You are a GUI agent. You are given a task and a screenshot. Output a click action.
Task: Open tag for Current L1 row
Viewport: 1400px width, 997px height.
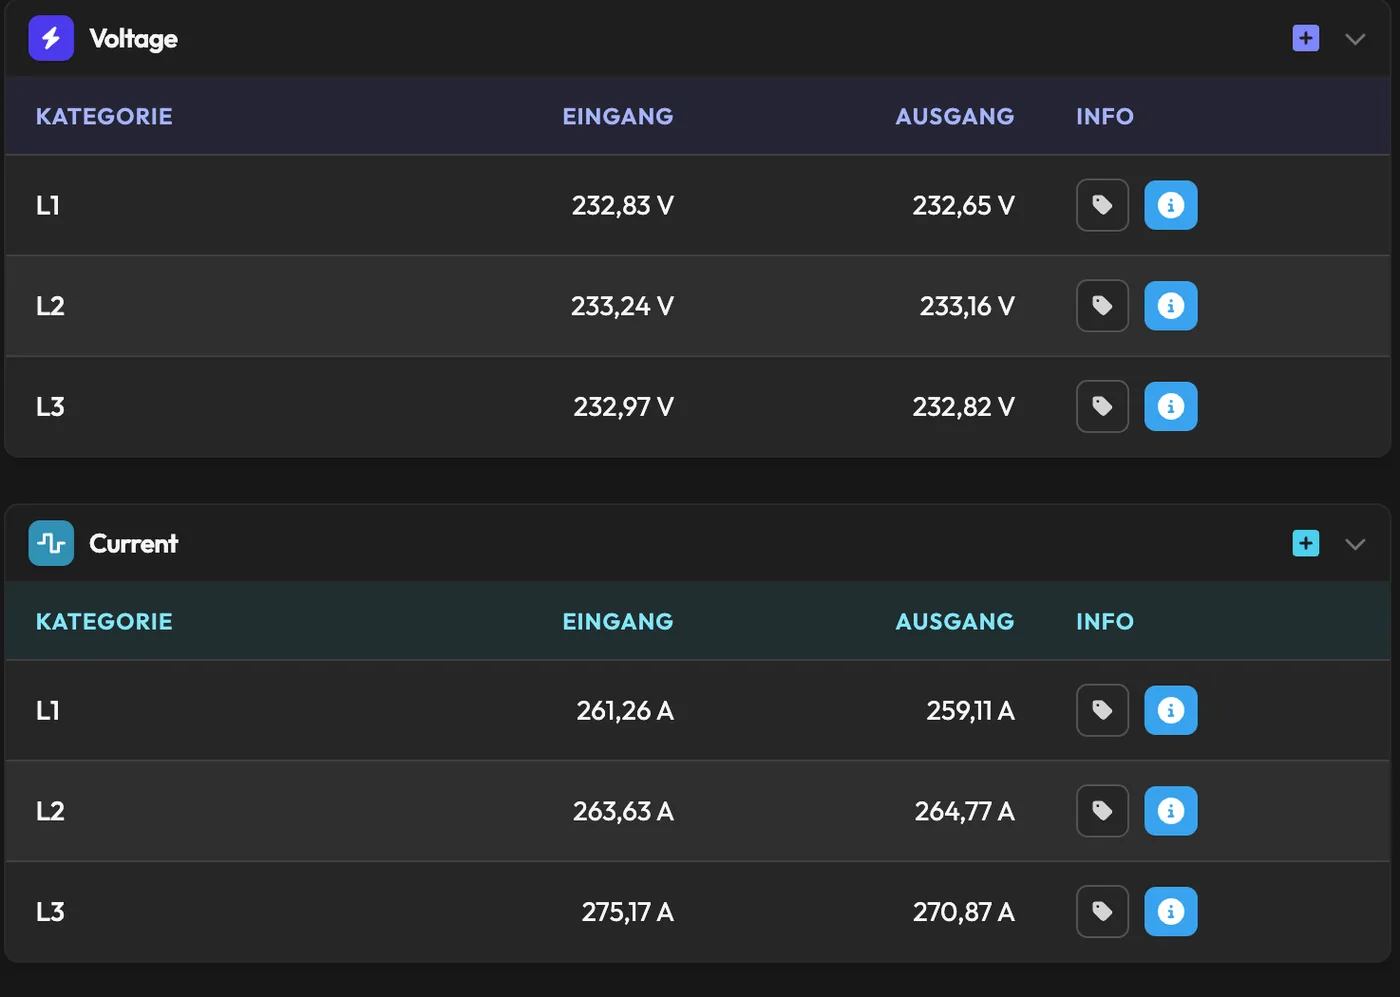tap(1102, 710)
